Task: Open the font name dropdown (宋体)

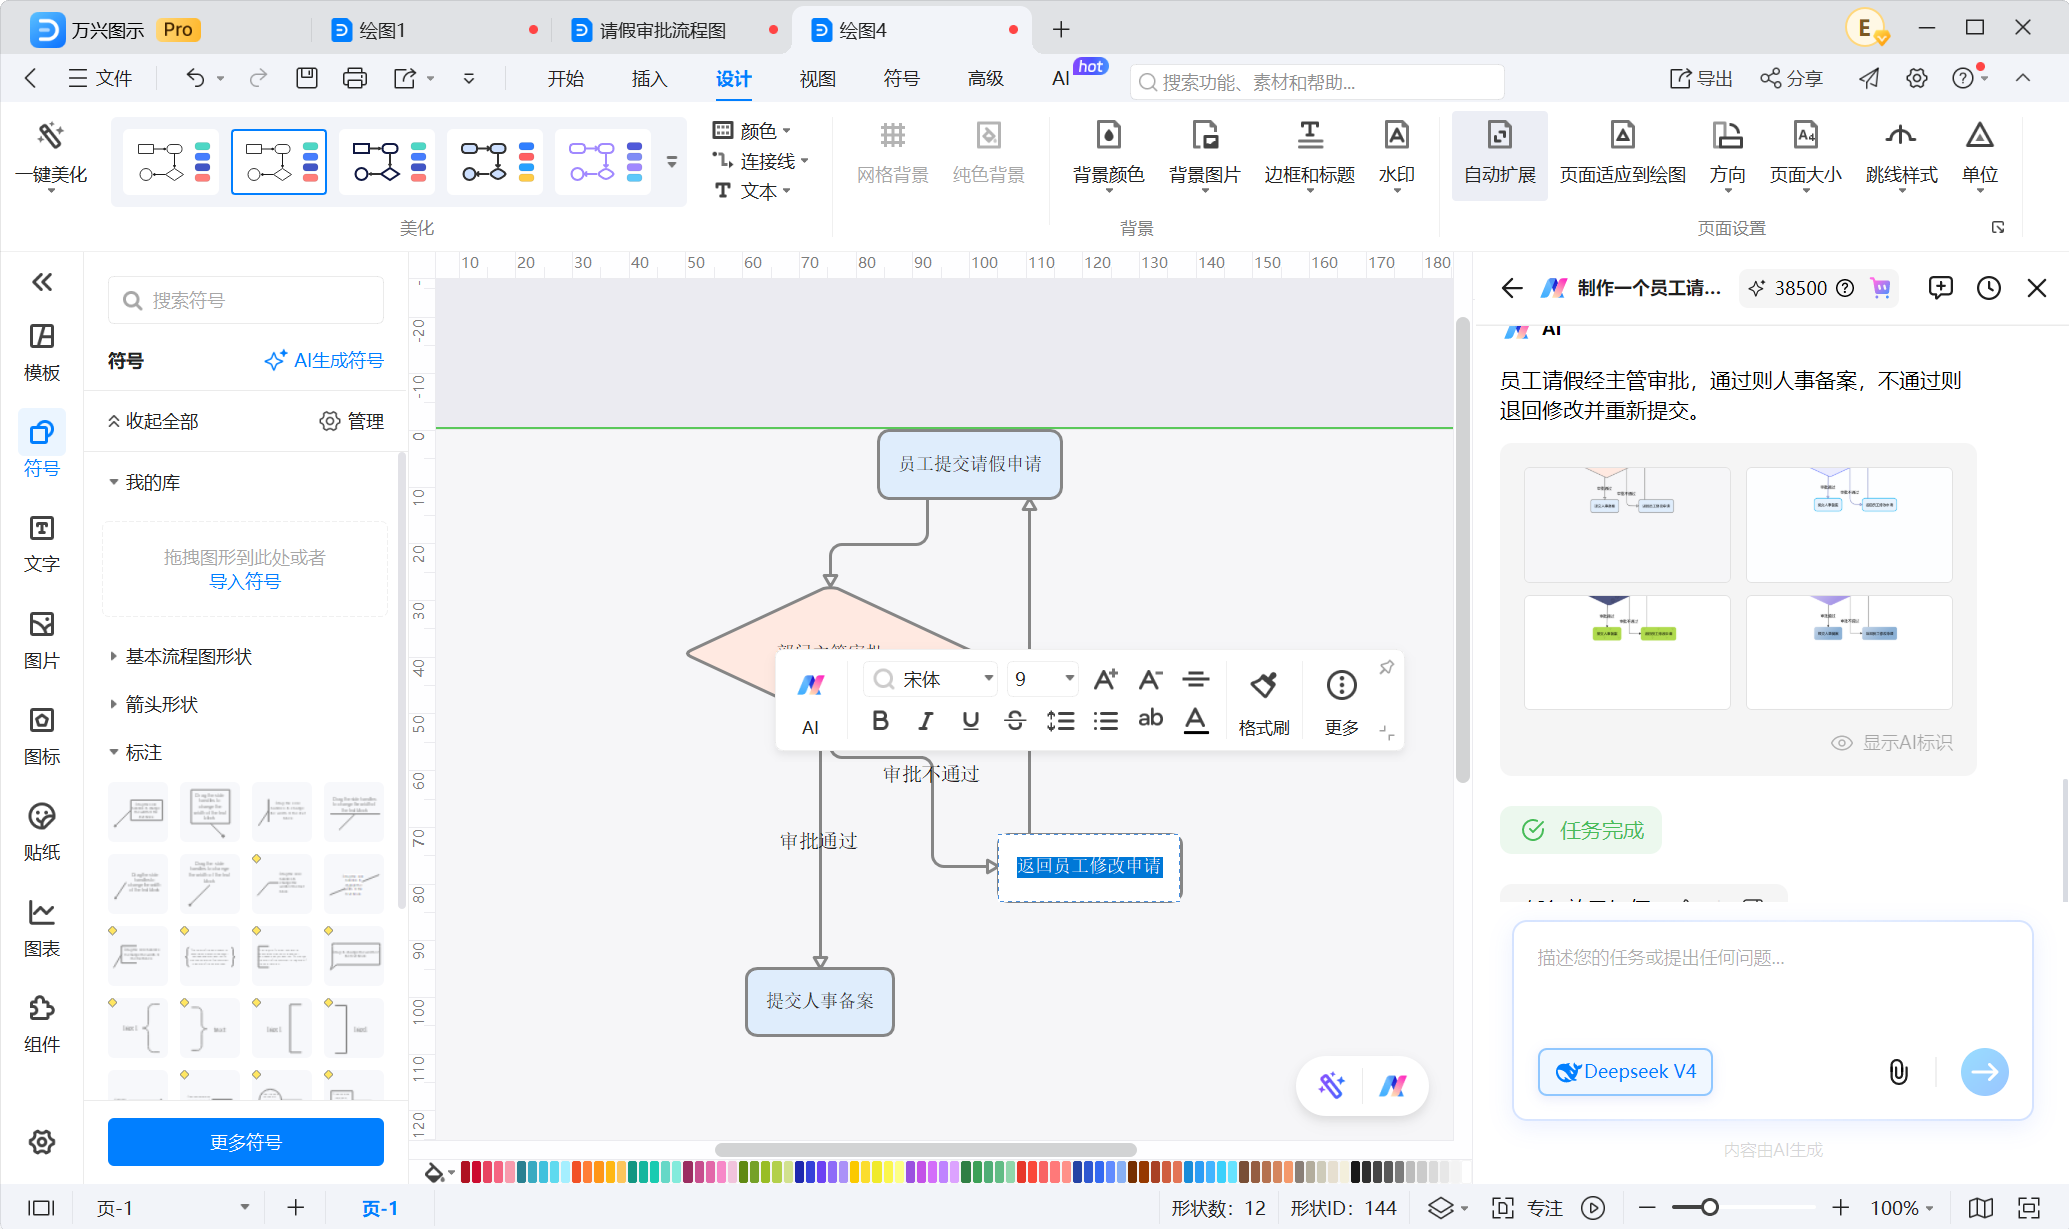Action: click(x=932, y=679)
